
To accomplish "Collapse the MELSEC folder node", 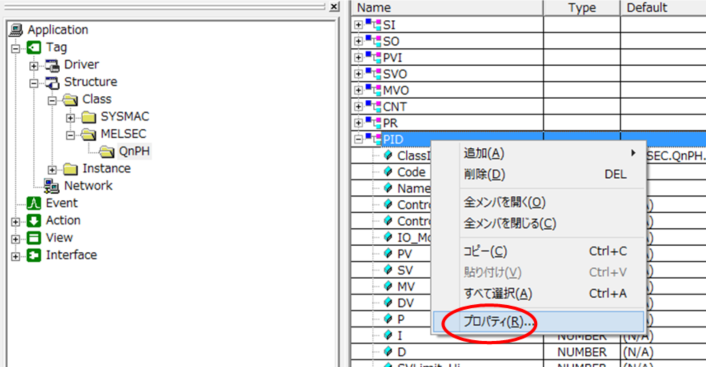I will pos(70,135).
